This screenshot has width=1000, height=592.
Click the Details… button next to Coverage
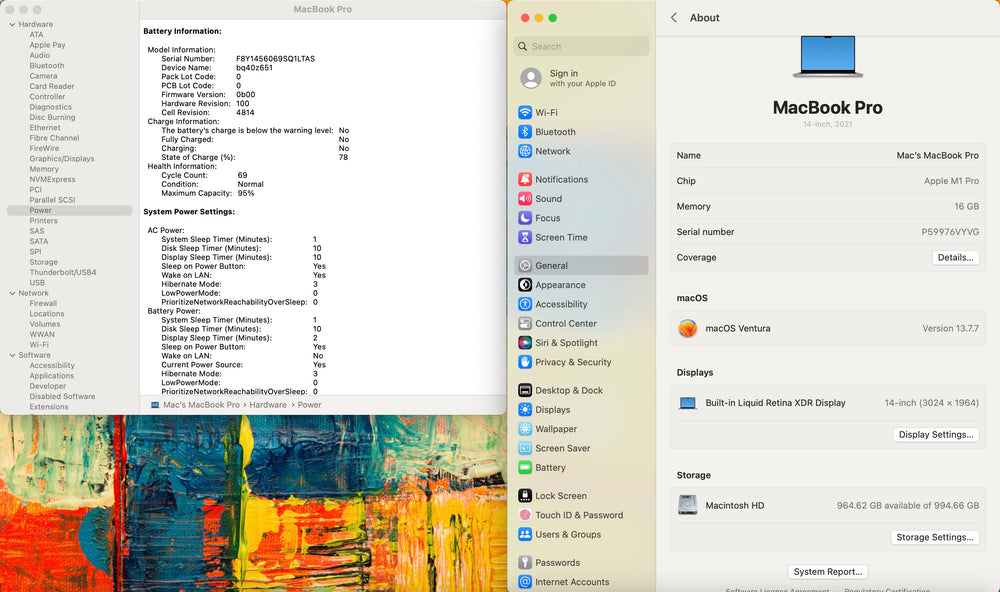955,257
